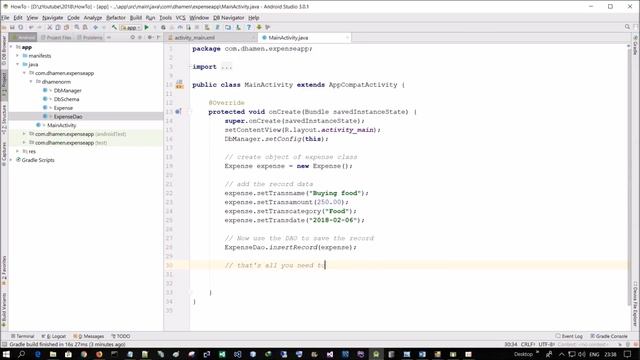Viewport: 640px width, 360px height.
Task: Click the Debug app bug icon
Action: (163, 27)
